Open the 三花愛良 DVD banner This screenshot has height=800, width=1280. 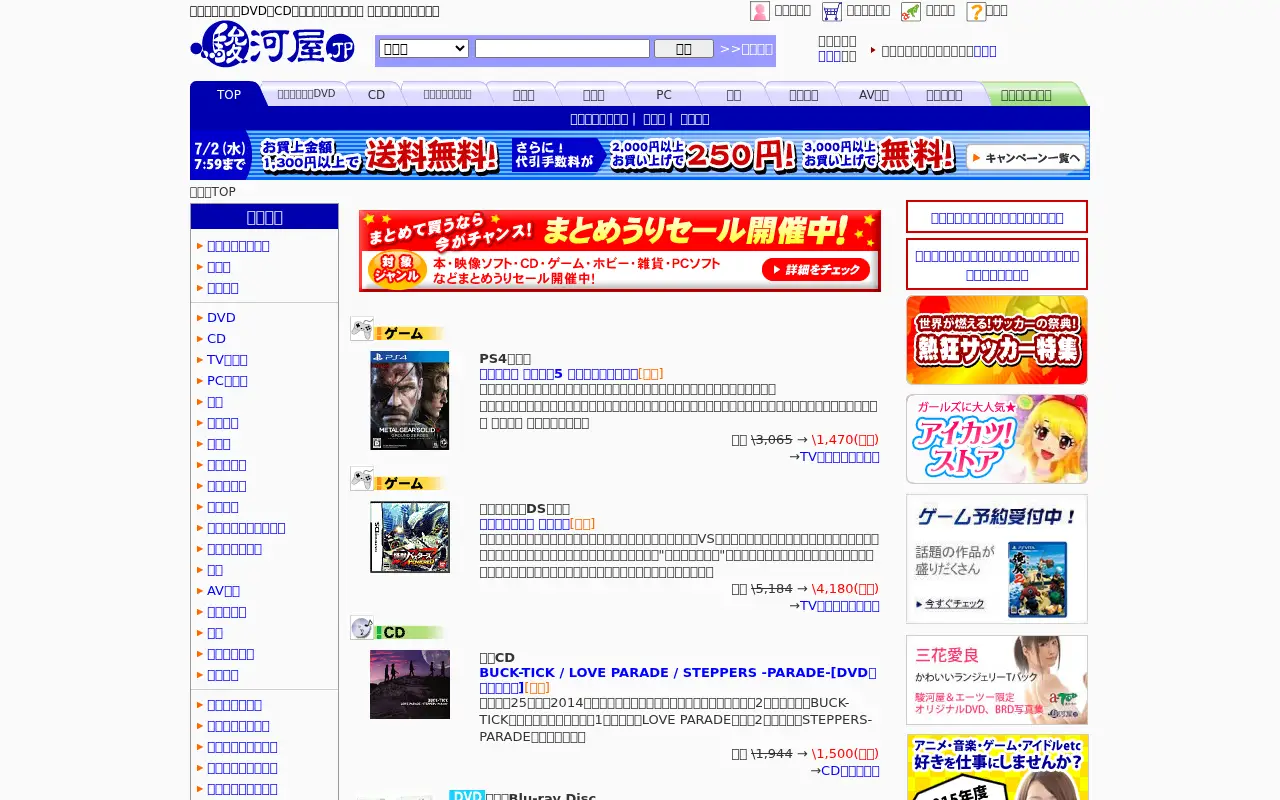pyautogui.click(x=997, y=680)
